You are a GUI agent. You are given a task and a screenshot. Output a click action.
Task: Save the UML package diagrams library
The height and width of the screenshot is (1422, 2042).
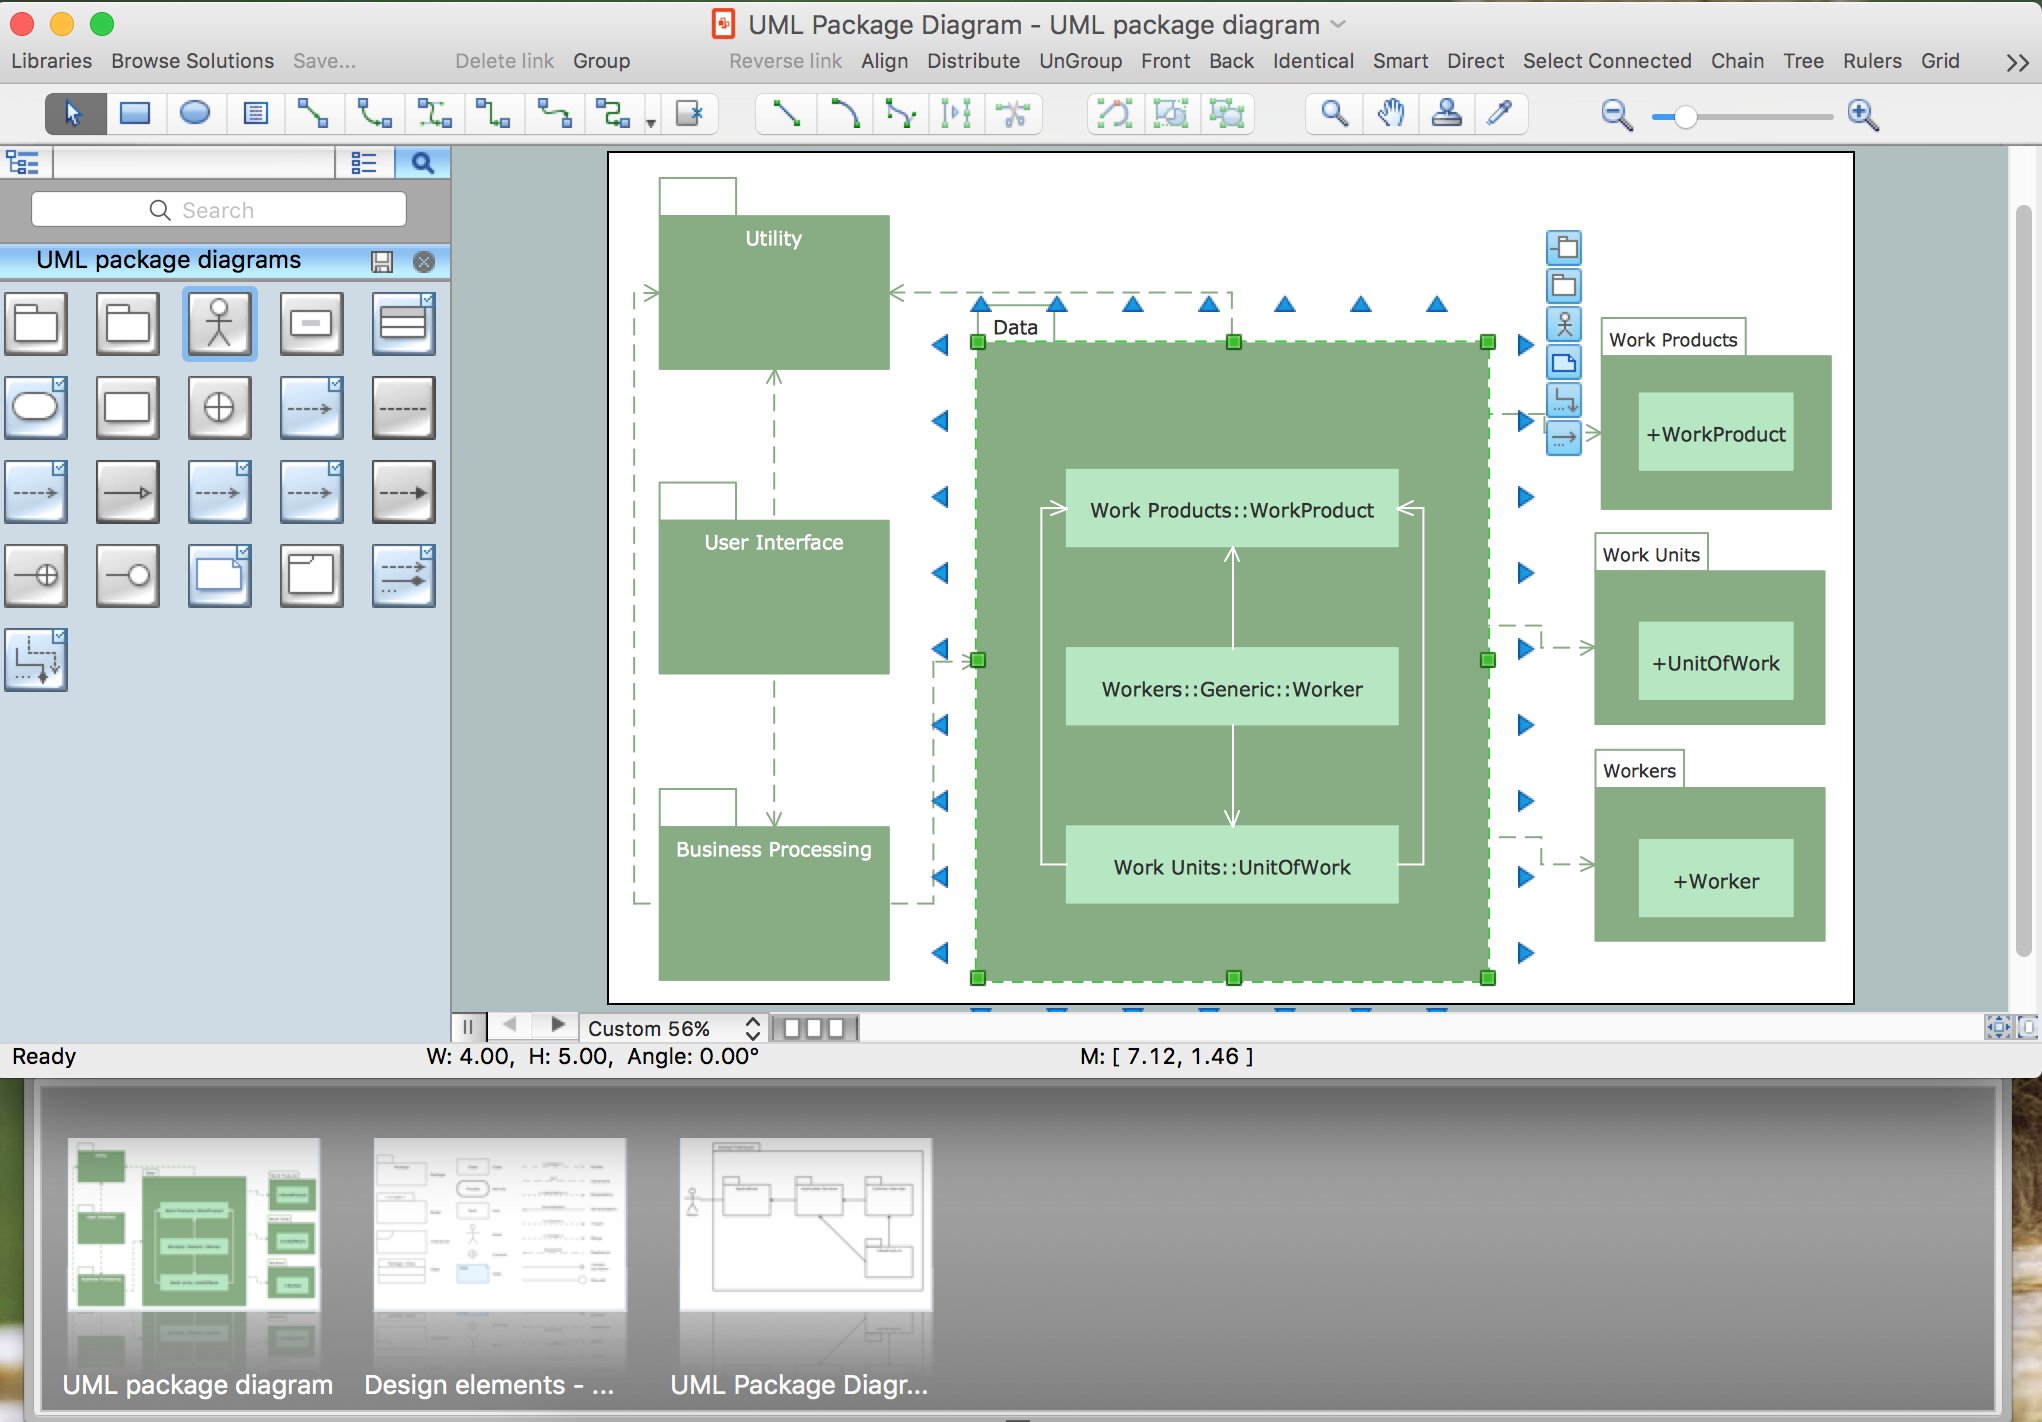click(x=382, y=262)
